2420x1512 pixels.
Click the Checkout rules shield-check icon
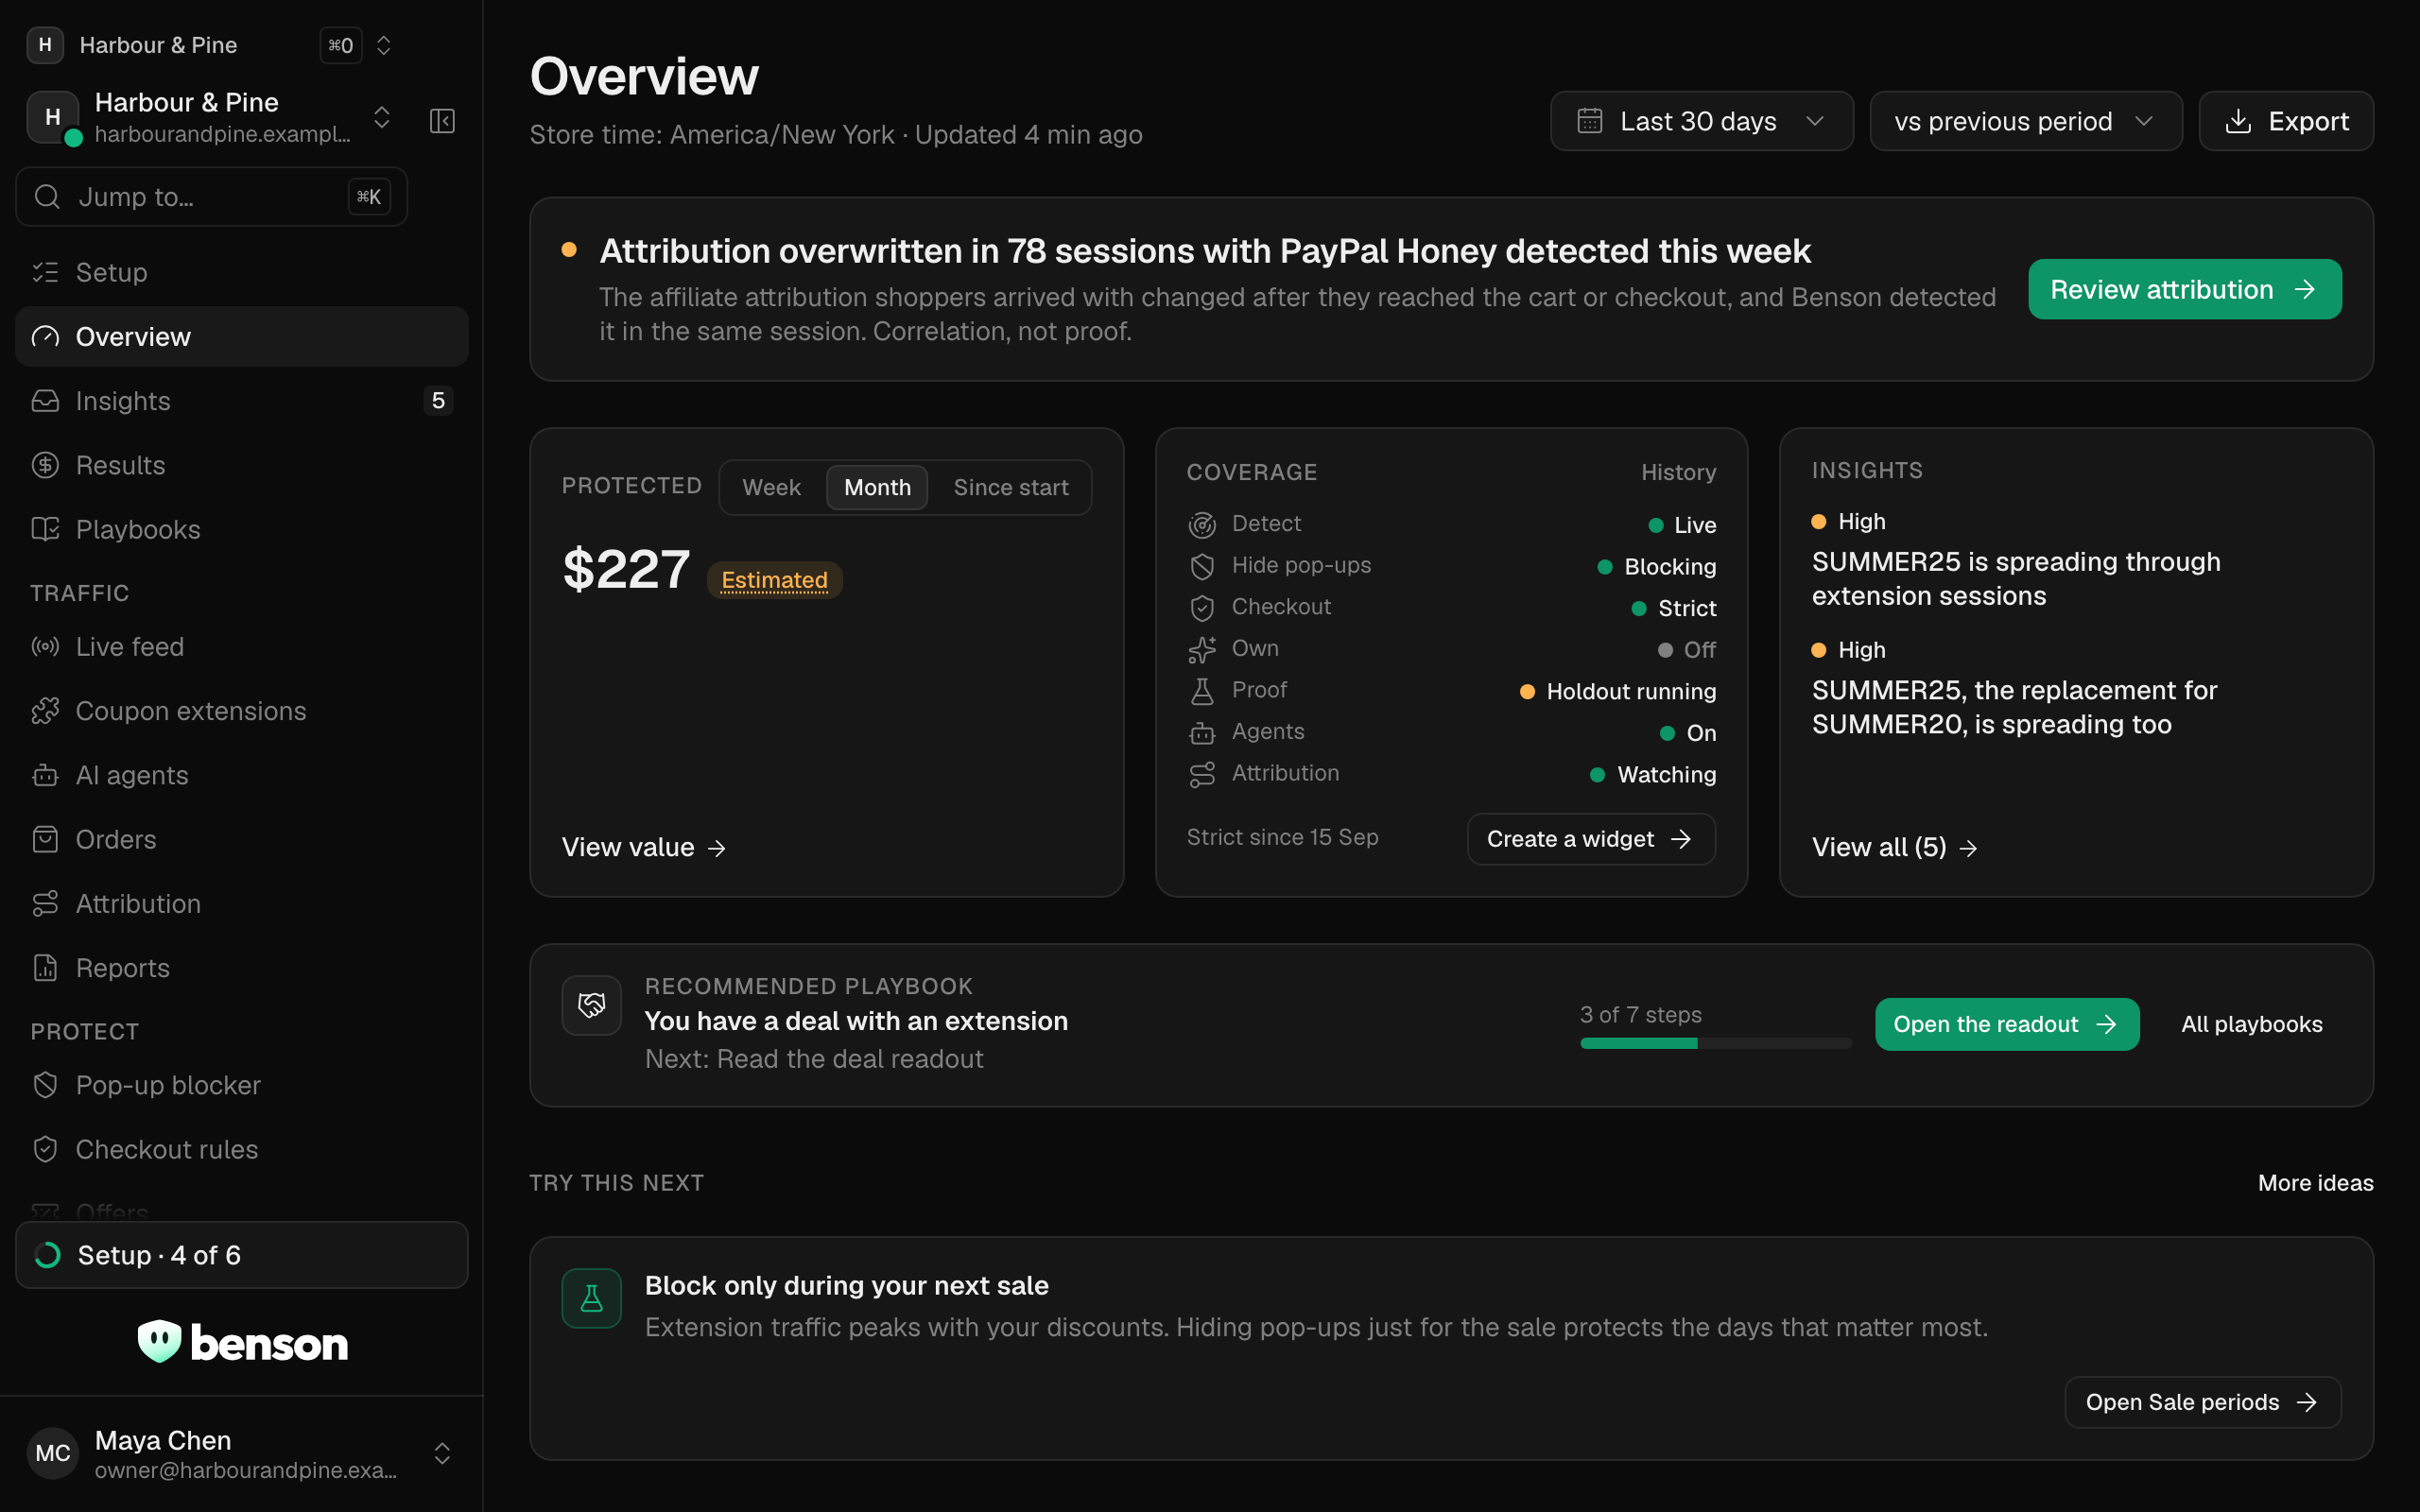[x=45, y=1149]
